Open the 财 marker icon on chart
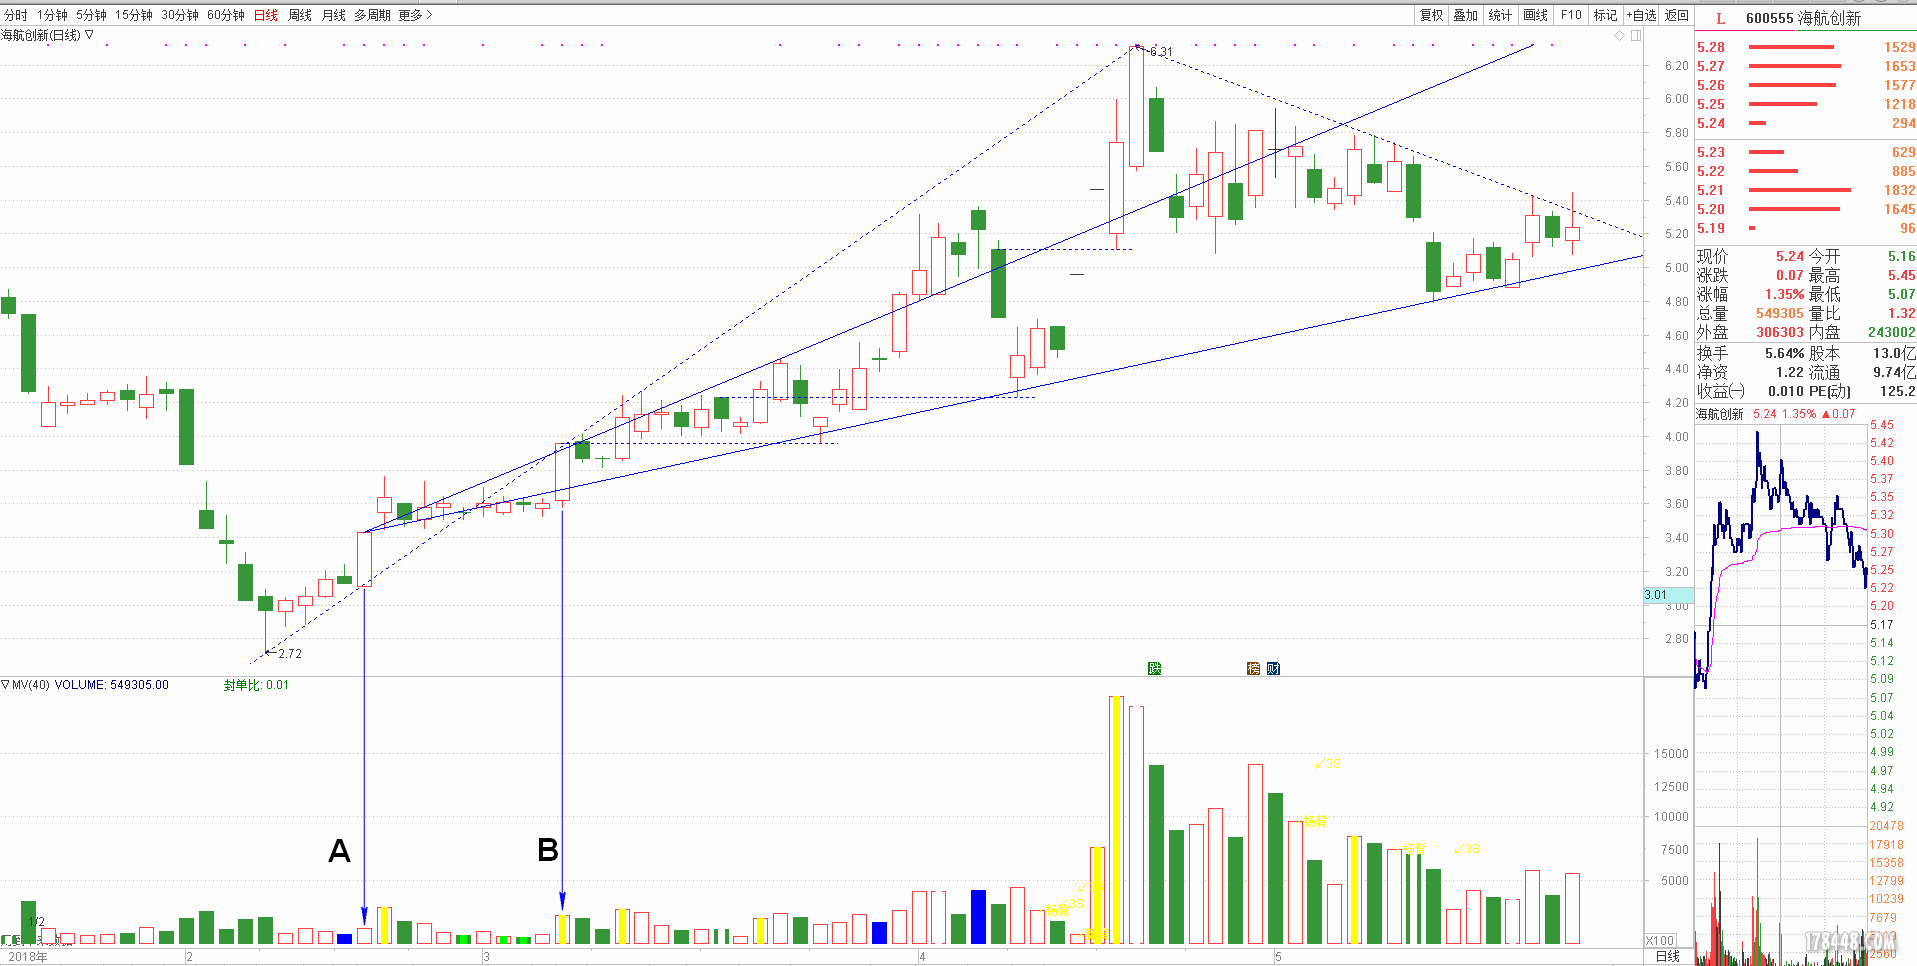 click(1273, 668)
